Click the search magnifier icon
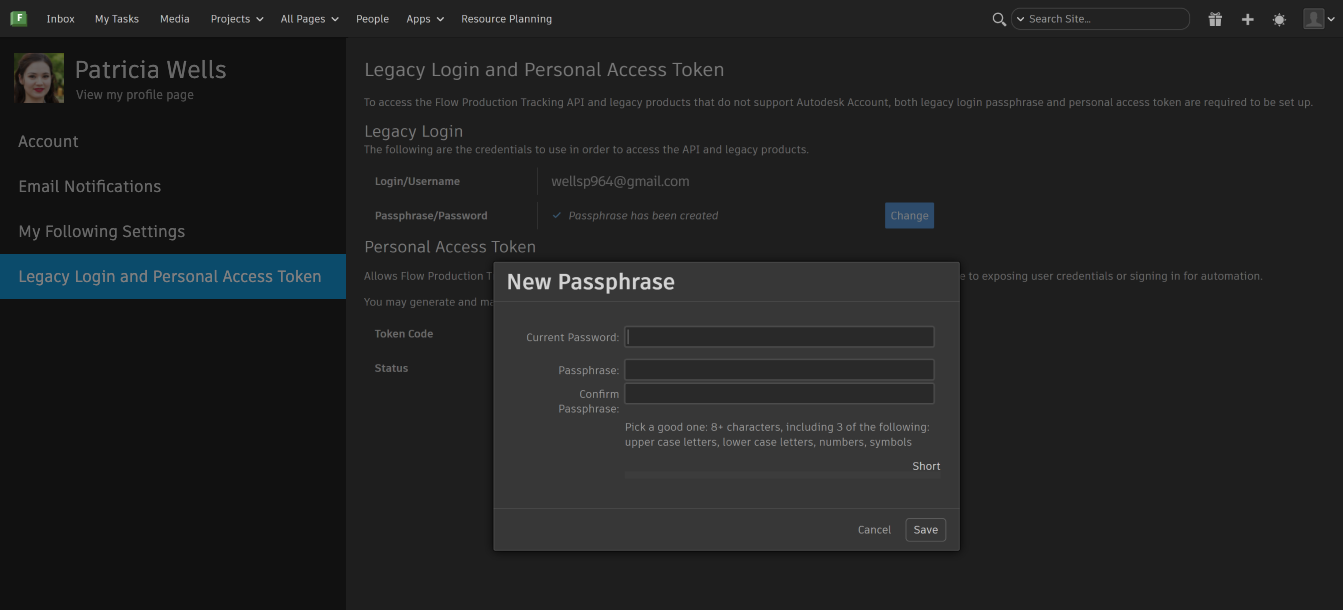The width and height of the screenshot is (1343, 610). pyautogui.click(x=998, y=19)
